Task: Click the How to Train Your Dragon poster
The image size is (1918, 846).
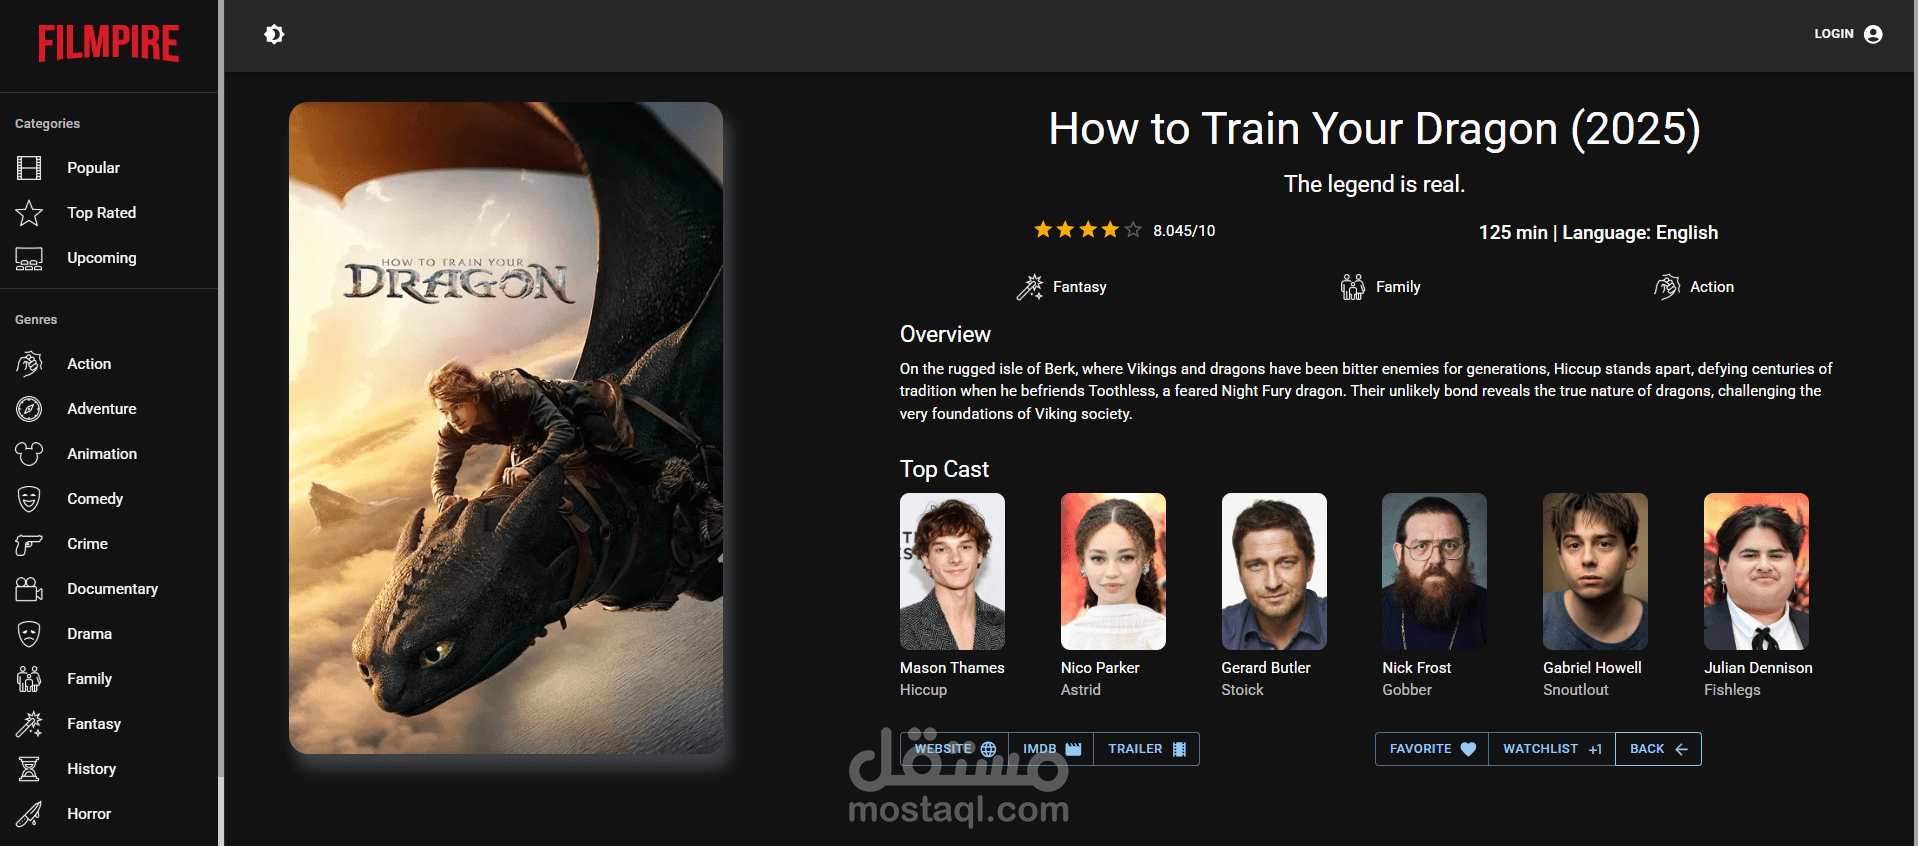Action: 506,428
